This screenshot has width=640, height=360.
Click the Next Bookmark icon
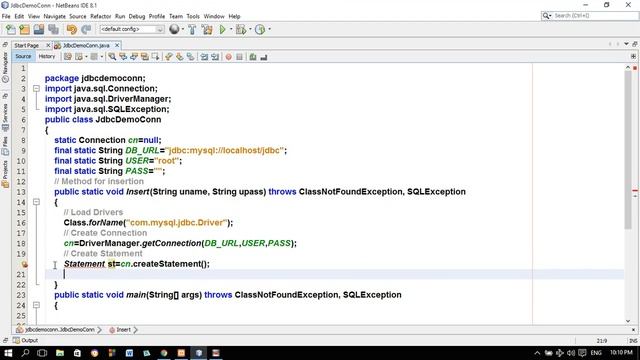coord(180,57)
